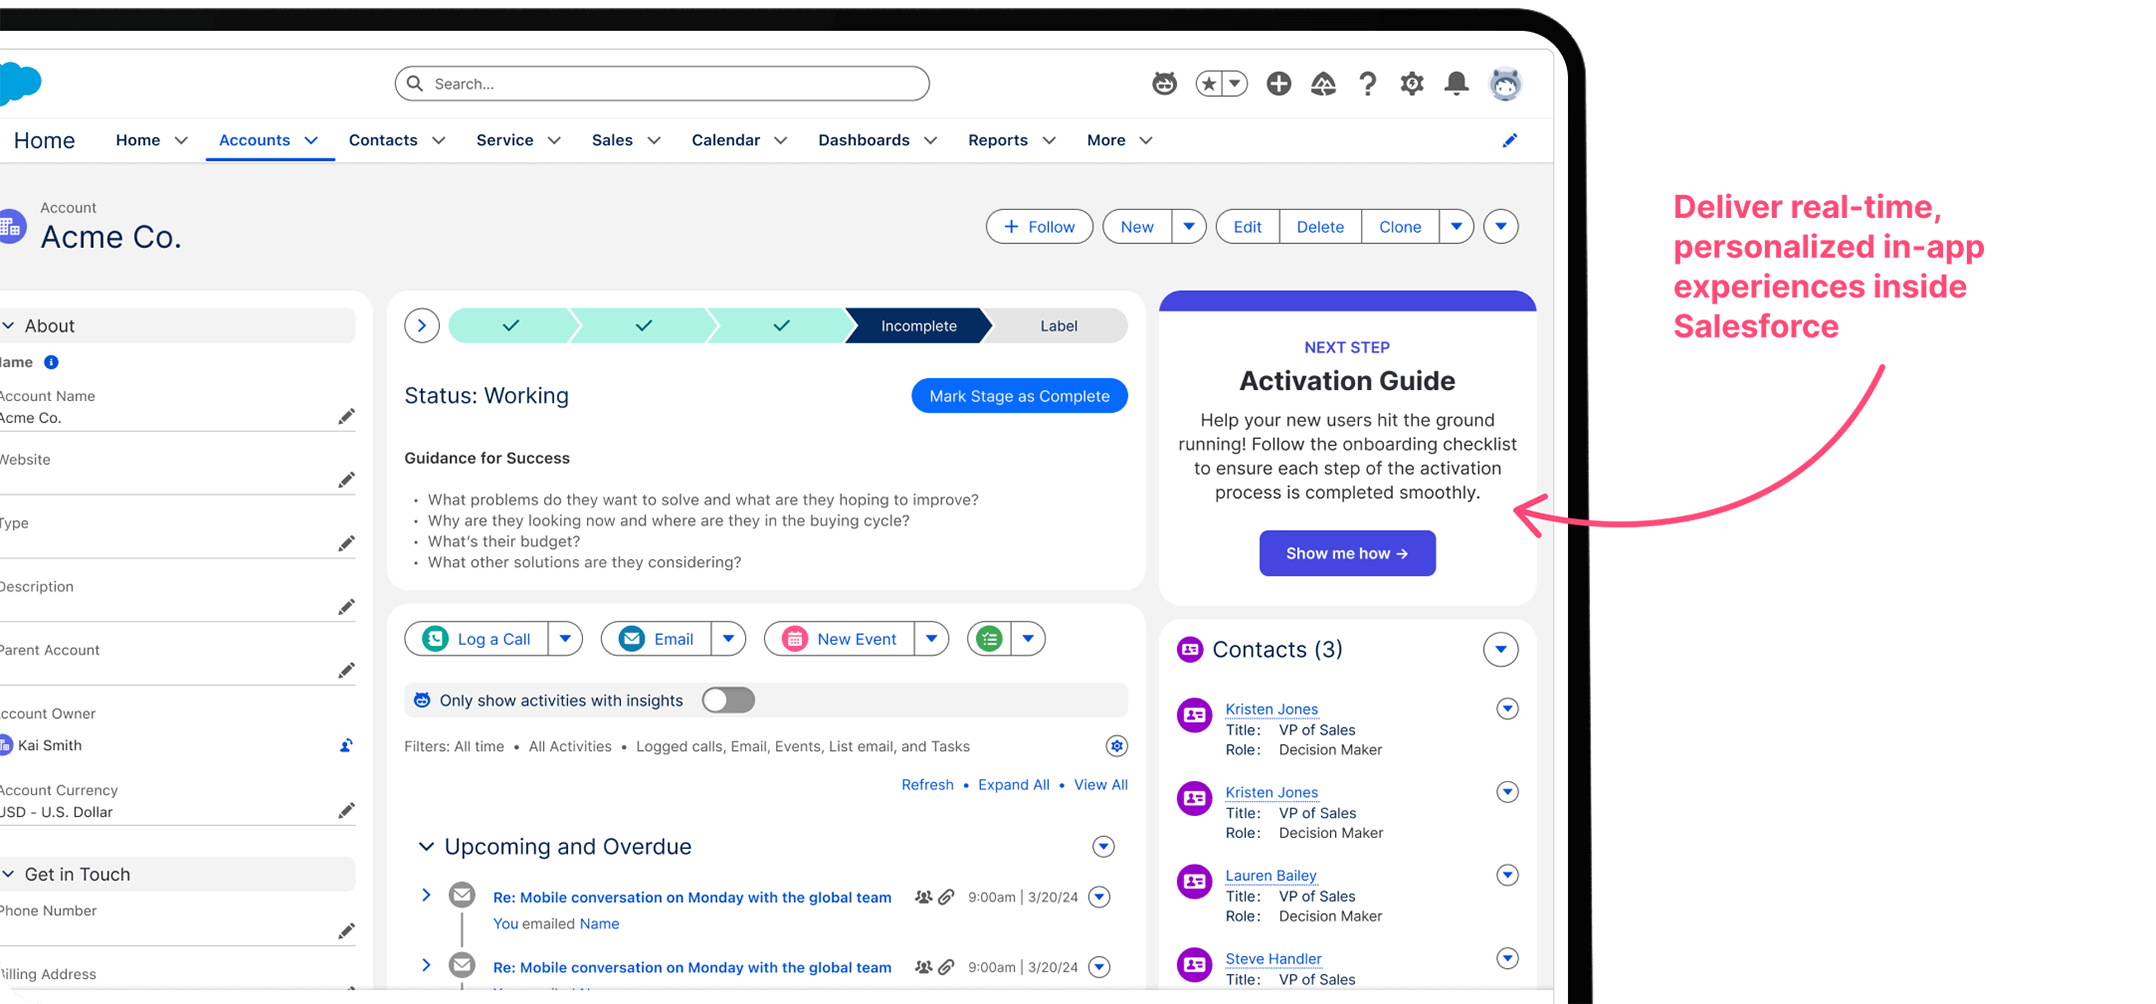Edit the Account Currency pencil

click(346, 811)
